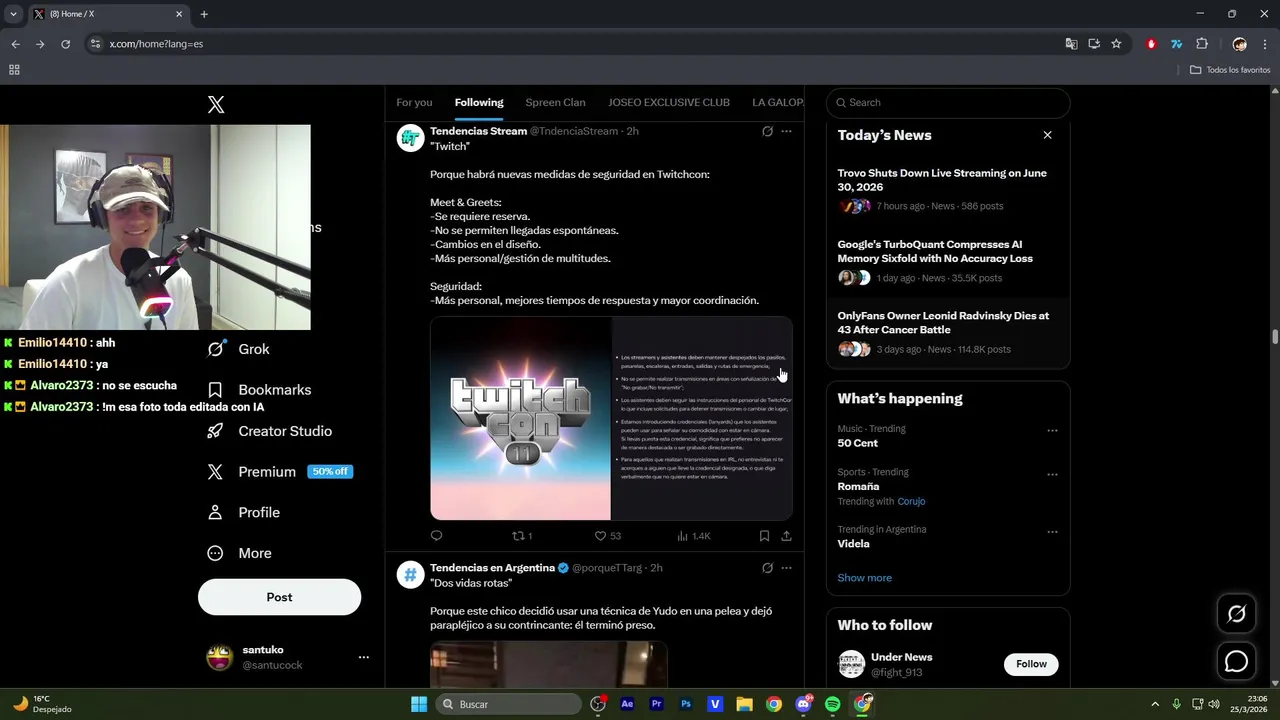The image size is (1280, 720).
Task: Show hidden system tray icons
Action: point(1157,704)
